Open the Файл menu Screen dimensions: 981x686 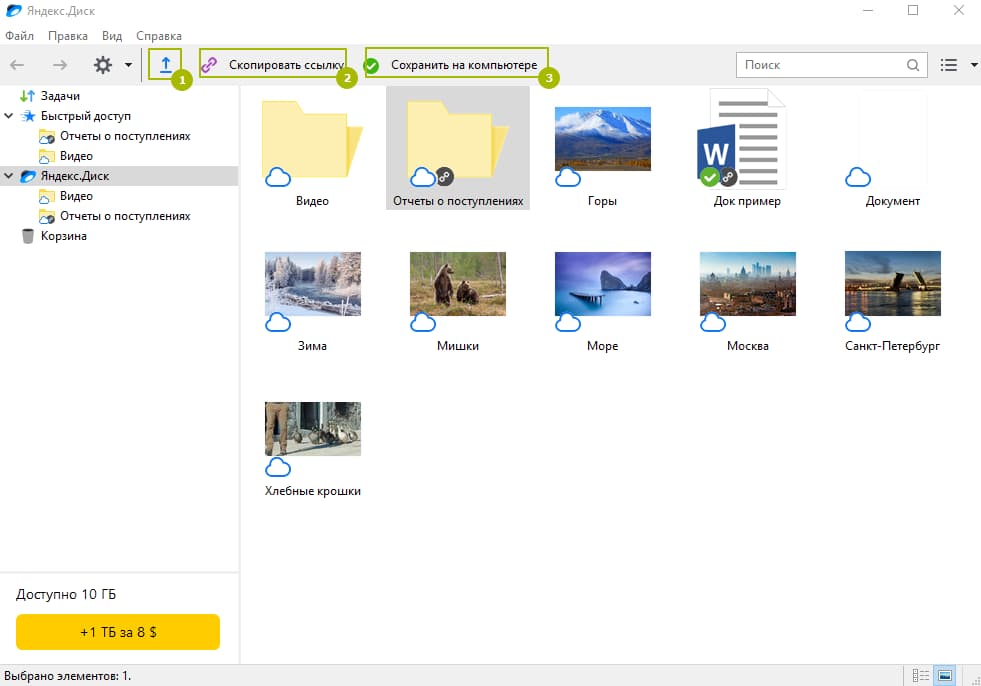click(x=20, y=36)
